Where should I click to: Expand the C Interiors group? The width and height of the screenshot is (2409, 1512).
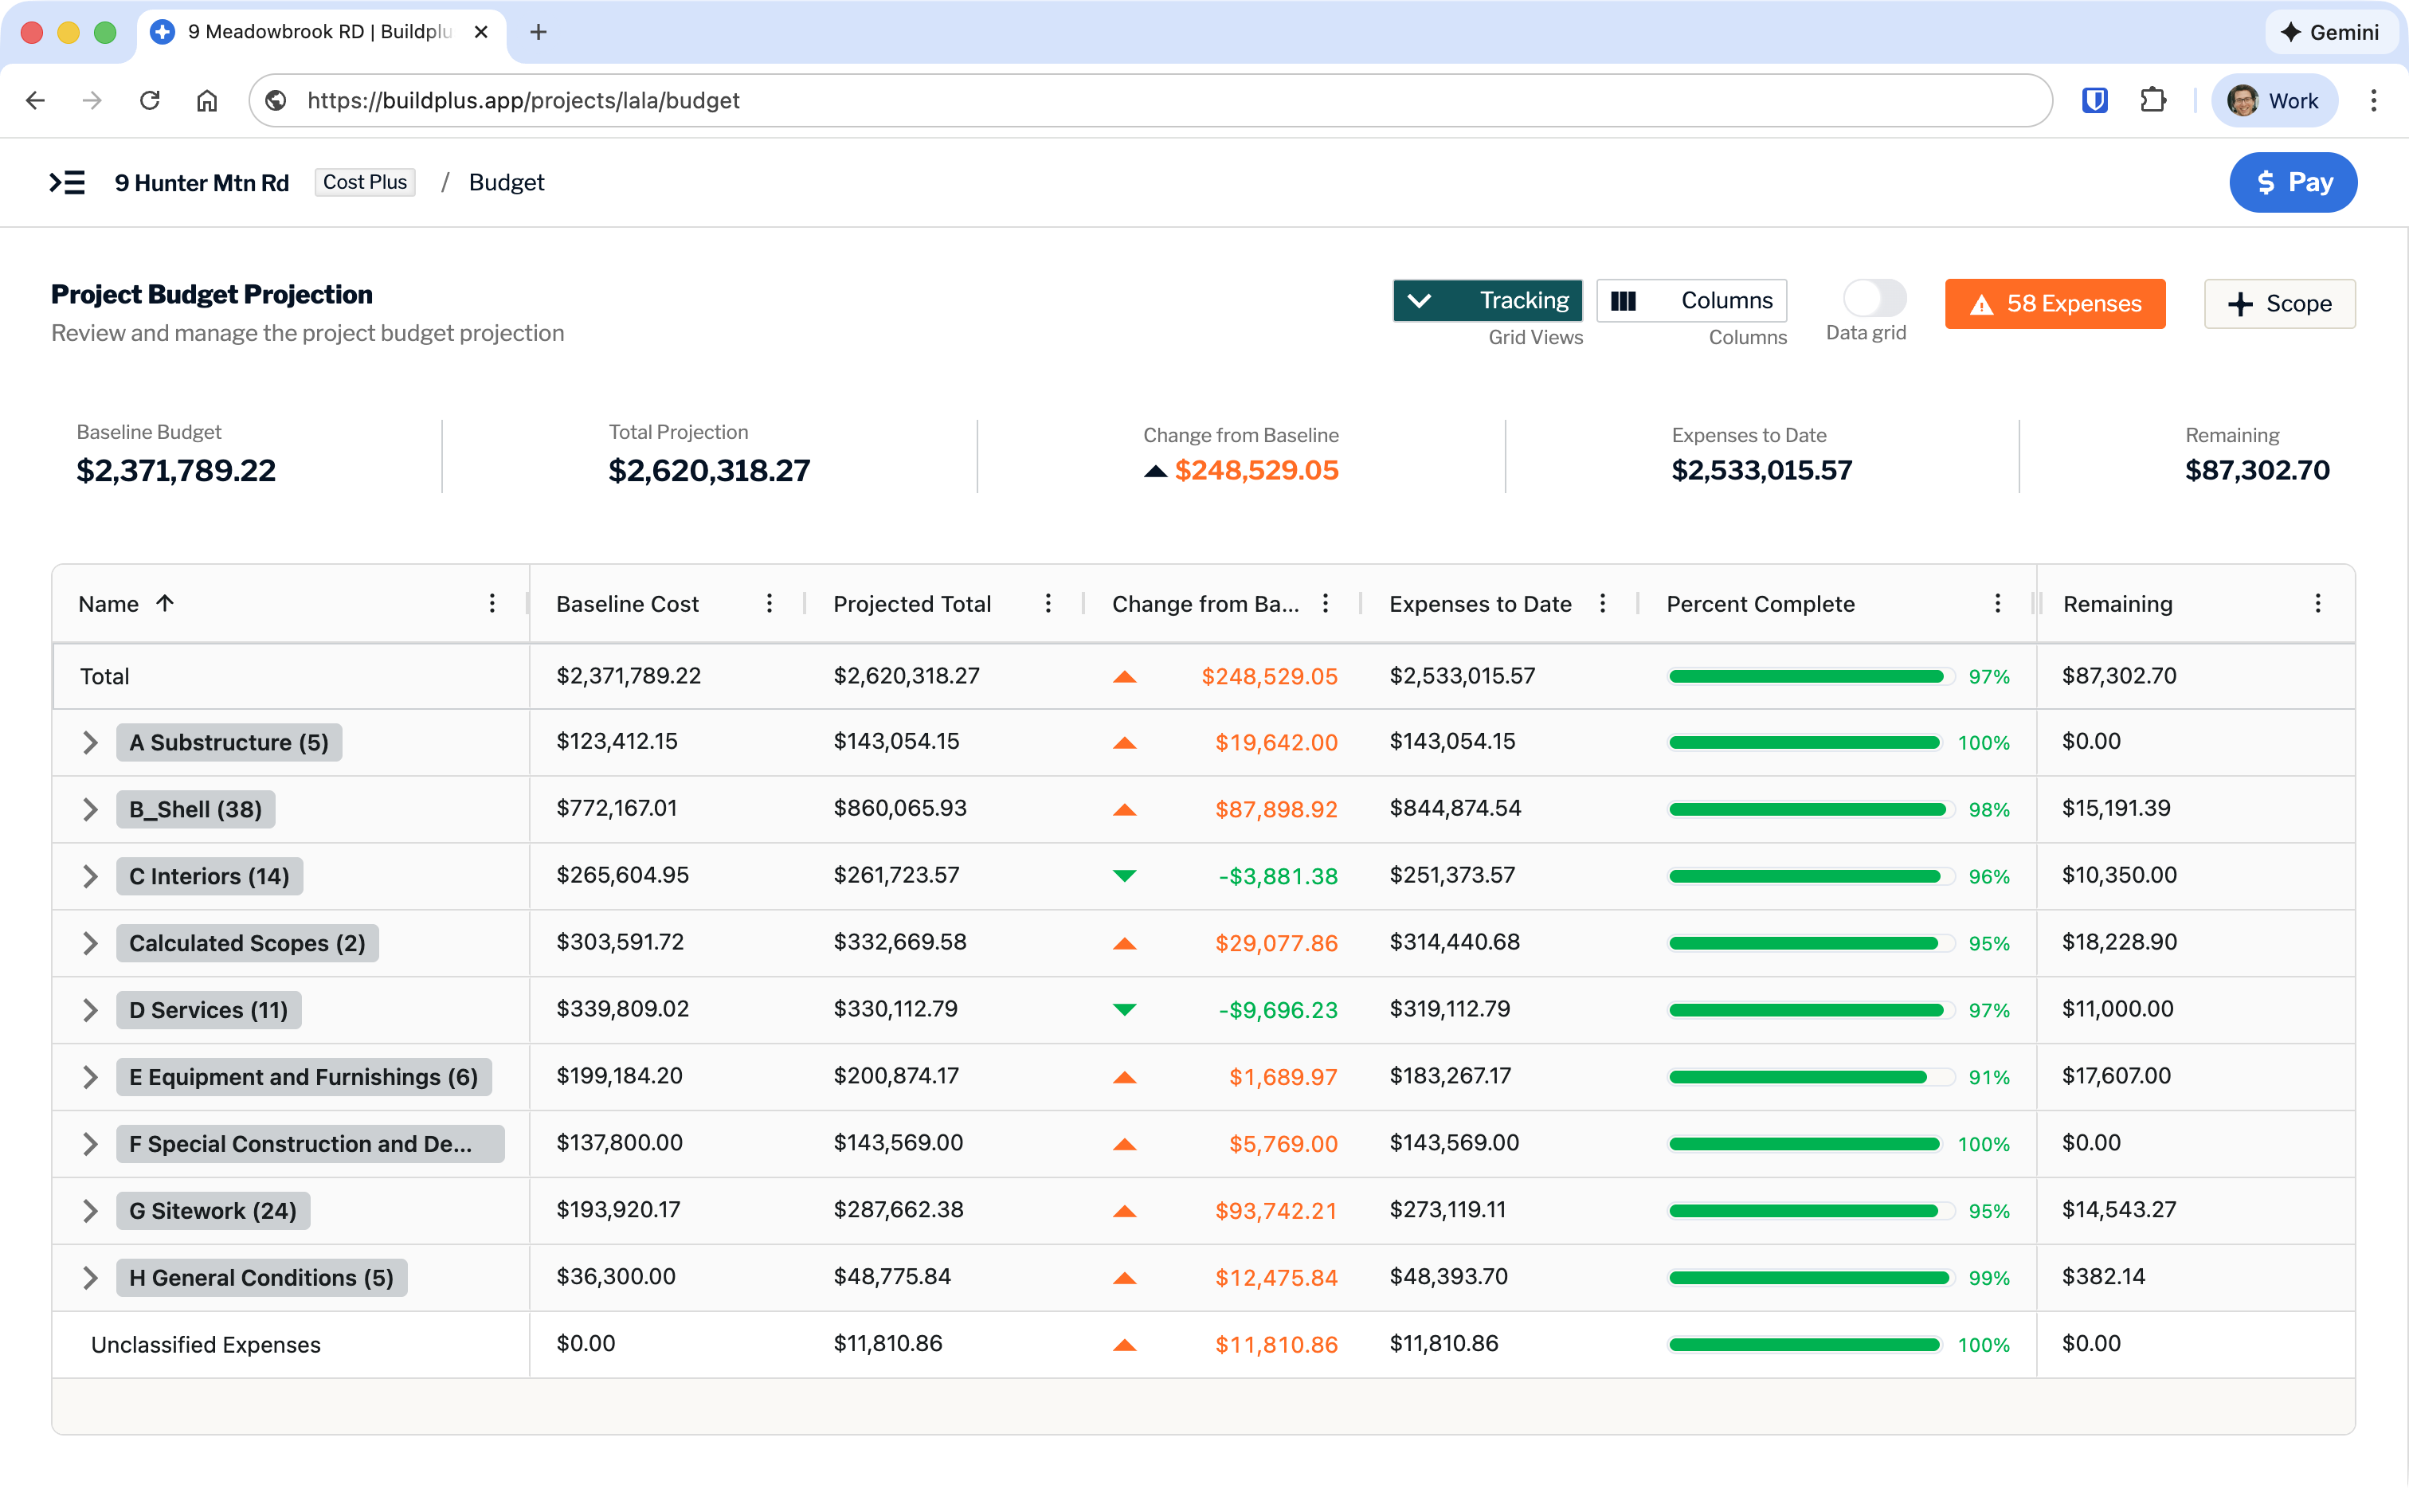pyautogui.click(x=90, y=876)
